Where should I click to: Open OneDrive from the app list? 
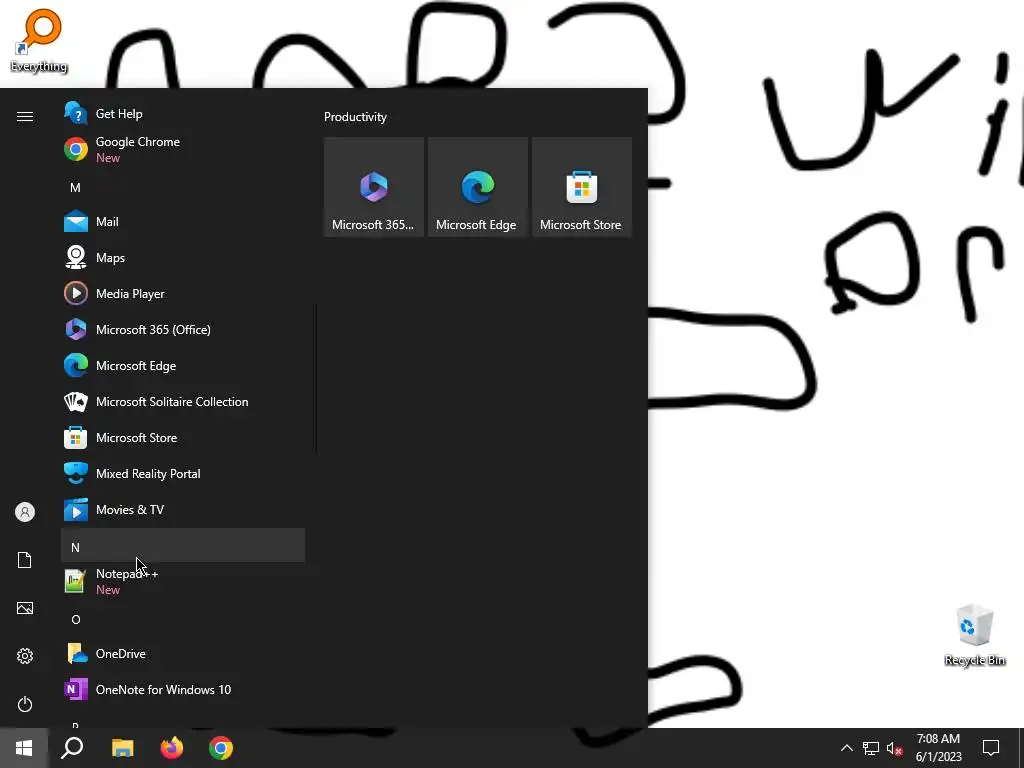183,654
